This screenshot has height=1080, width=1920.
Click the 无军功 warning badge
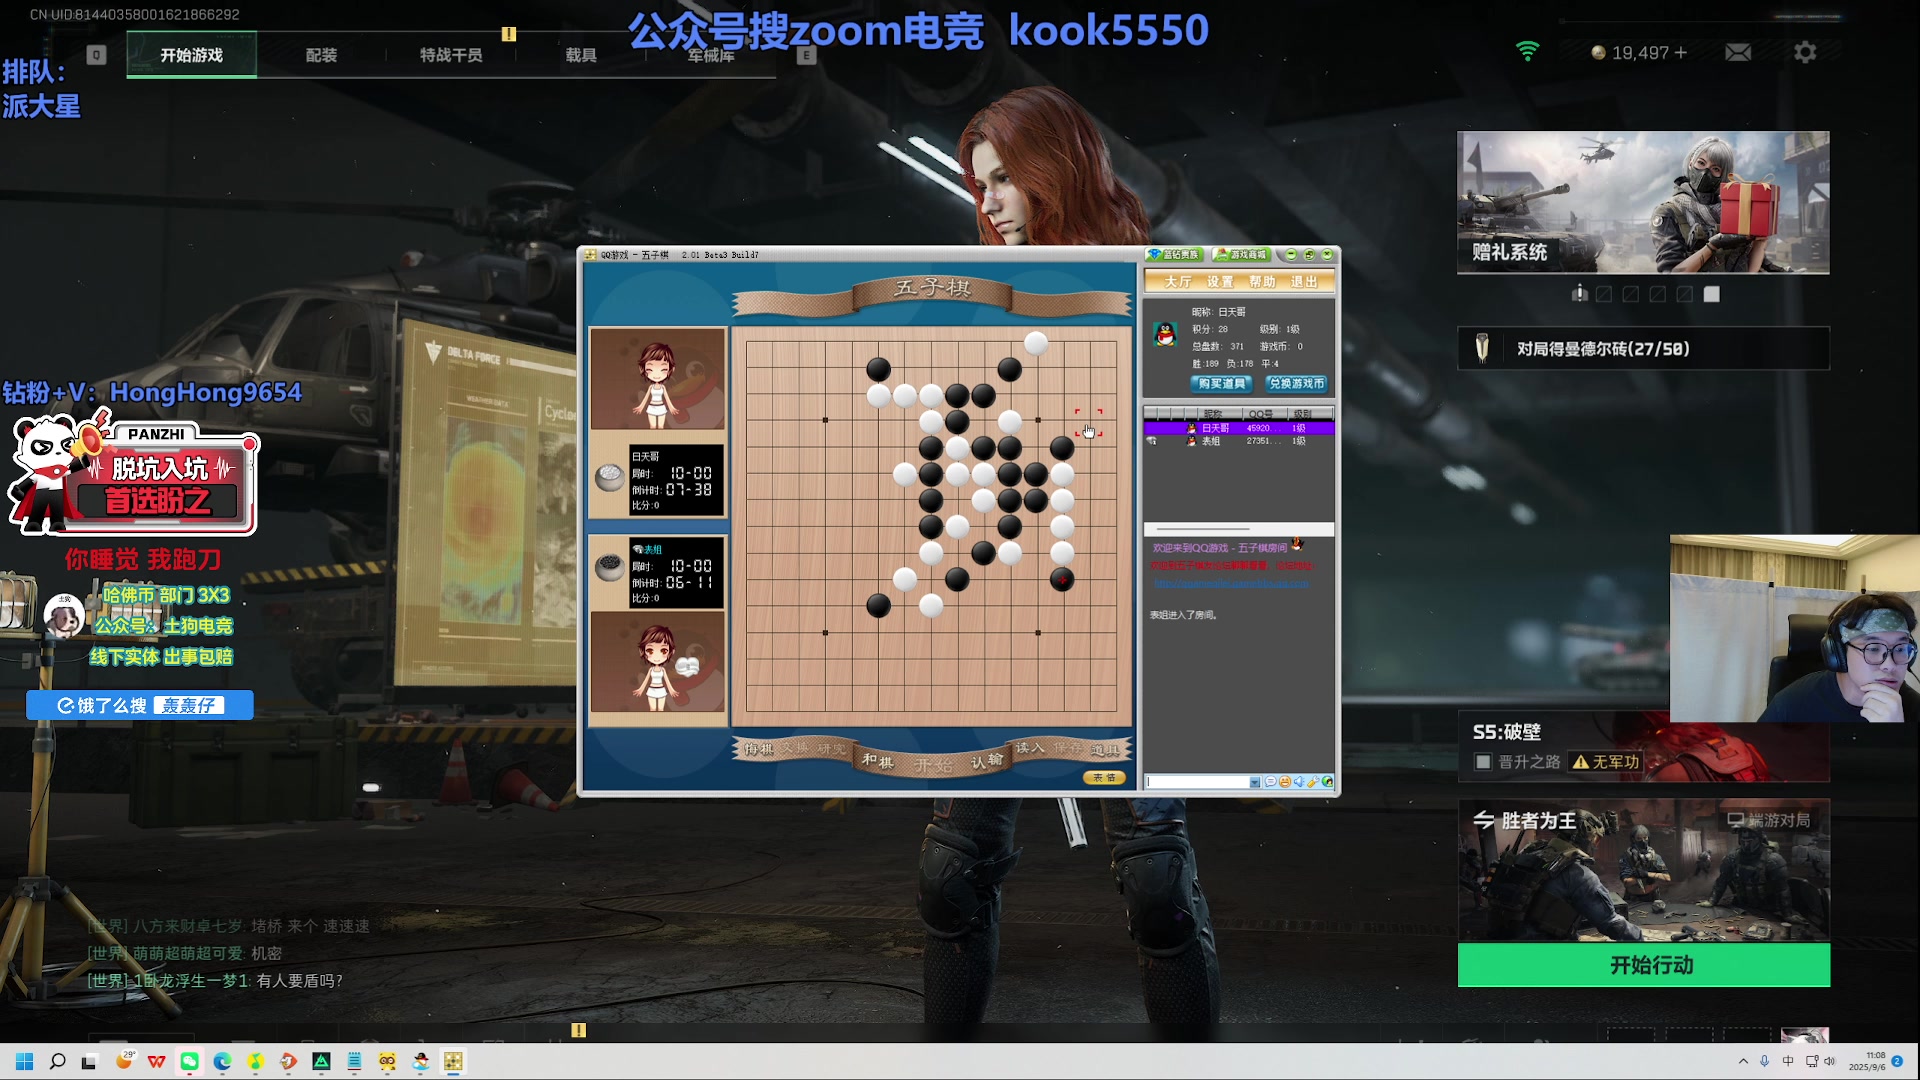coord(1606,762)
